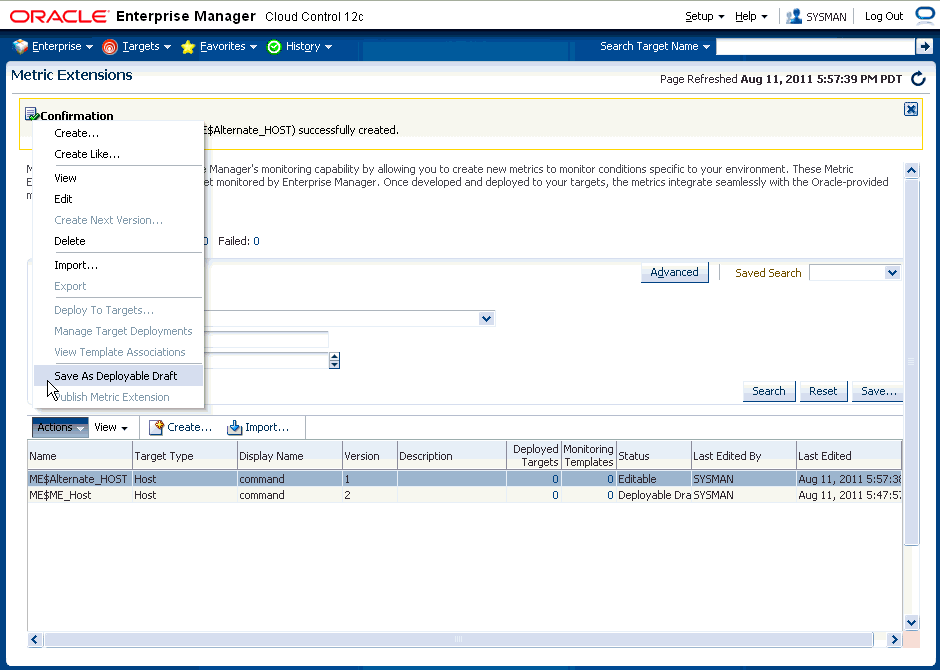This screenshot has width=940, height=670.
Task: Expand the Setup menu
Action: [x=704, y=16]
